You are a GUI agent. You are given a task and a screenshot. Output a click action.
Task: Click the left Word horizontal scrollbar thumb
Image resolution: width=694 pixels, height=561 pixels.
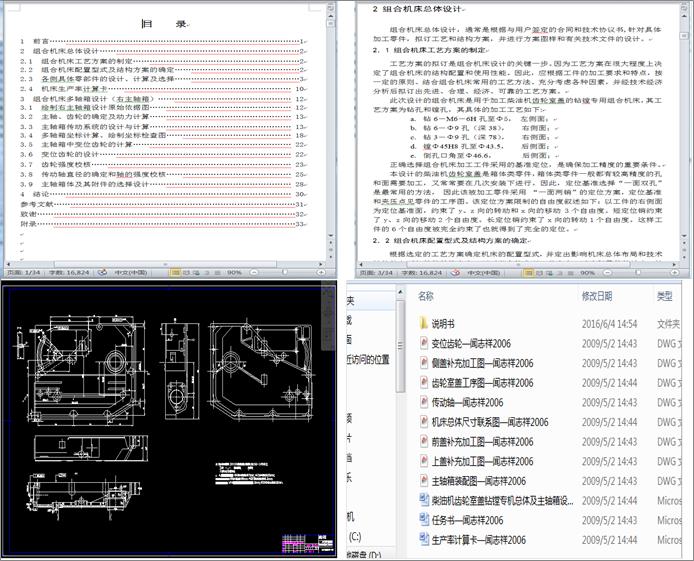click(165, 265)
